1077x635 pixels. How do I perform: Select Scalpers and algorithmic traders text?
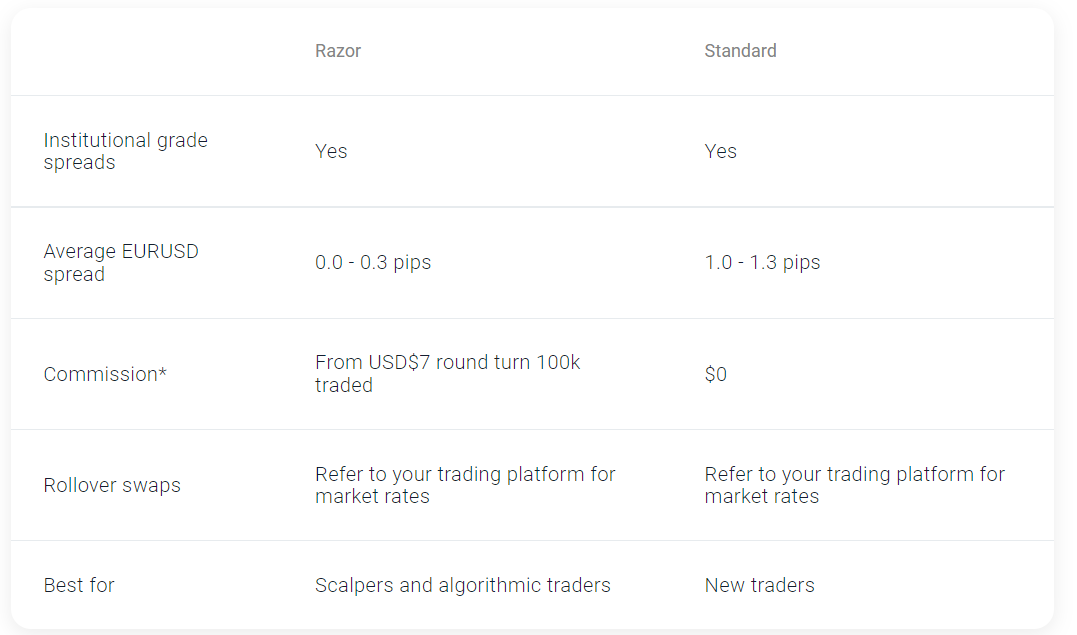click(462, 585)
